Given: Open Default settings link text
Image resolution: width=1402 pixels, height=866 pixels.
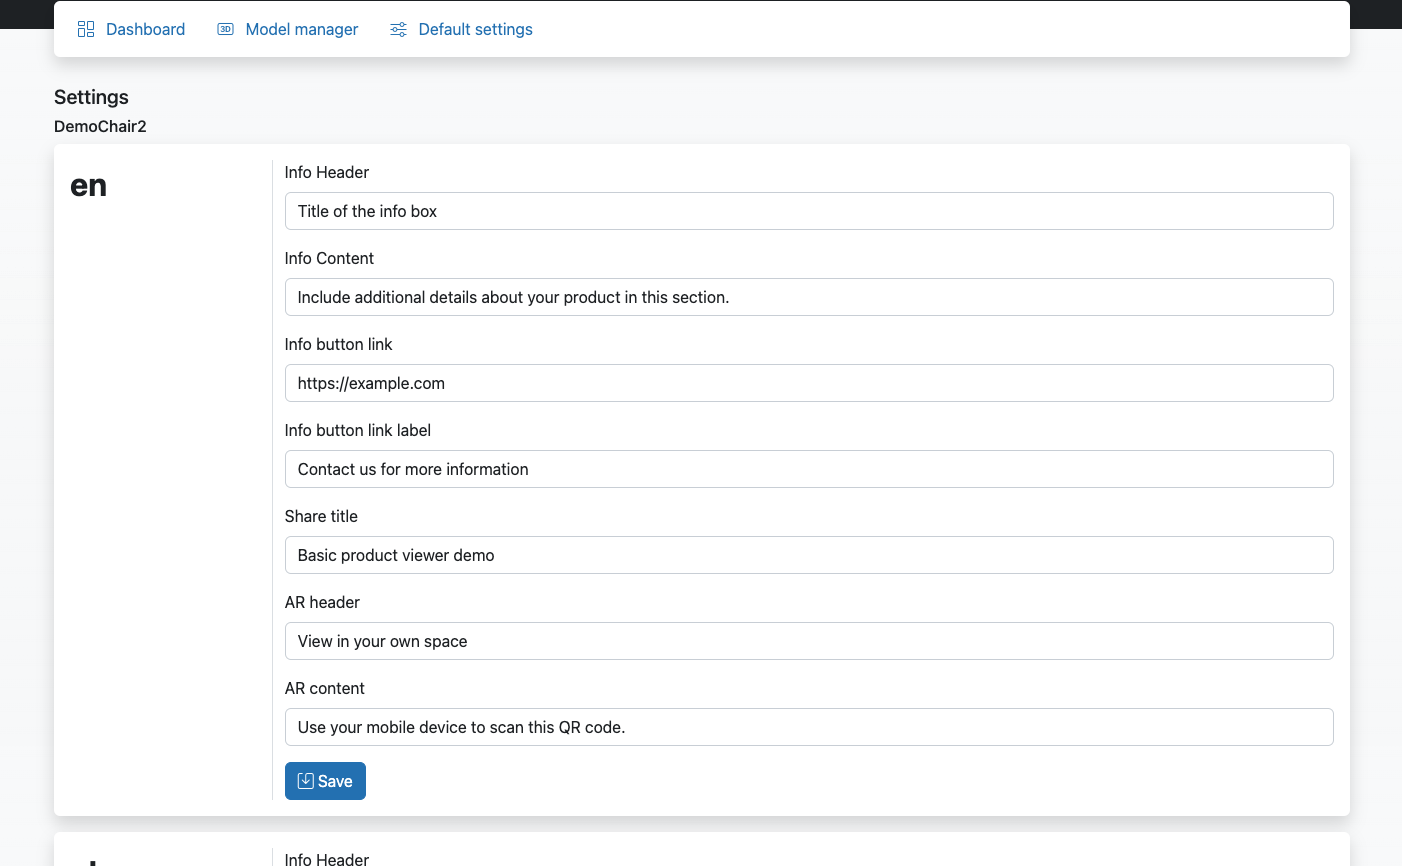Looking at the screenshot, I should point(475,29).
